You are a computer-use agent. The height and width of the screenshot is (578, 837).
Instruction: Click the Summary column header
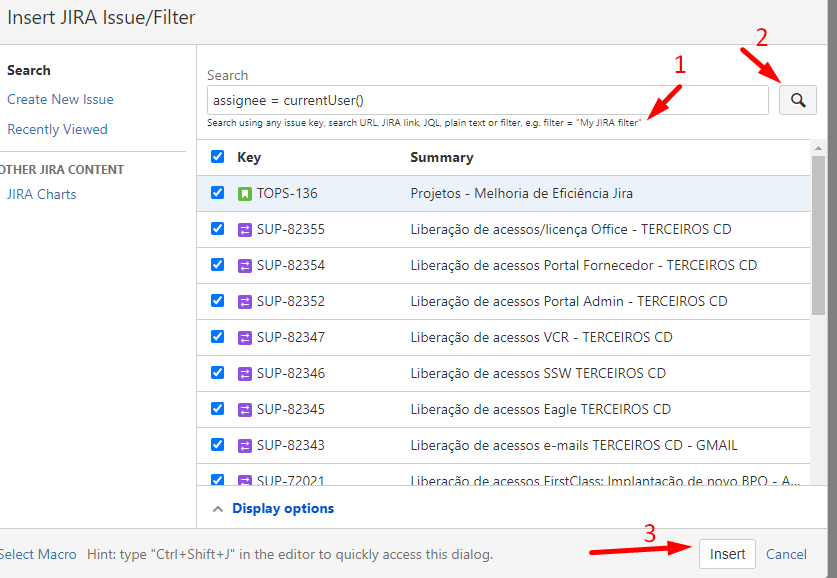click(x=441, y=157)
